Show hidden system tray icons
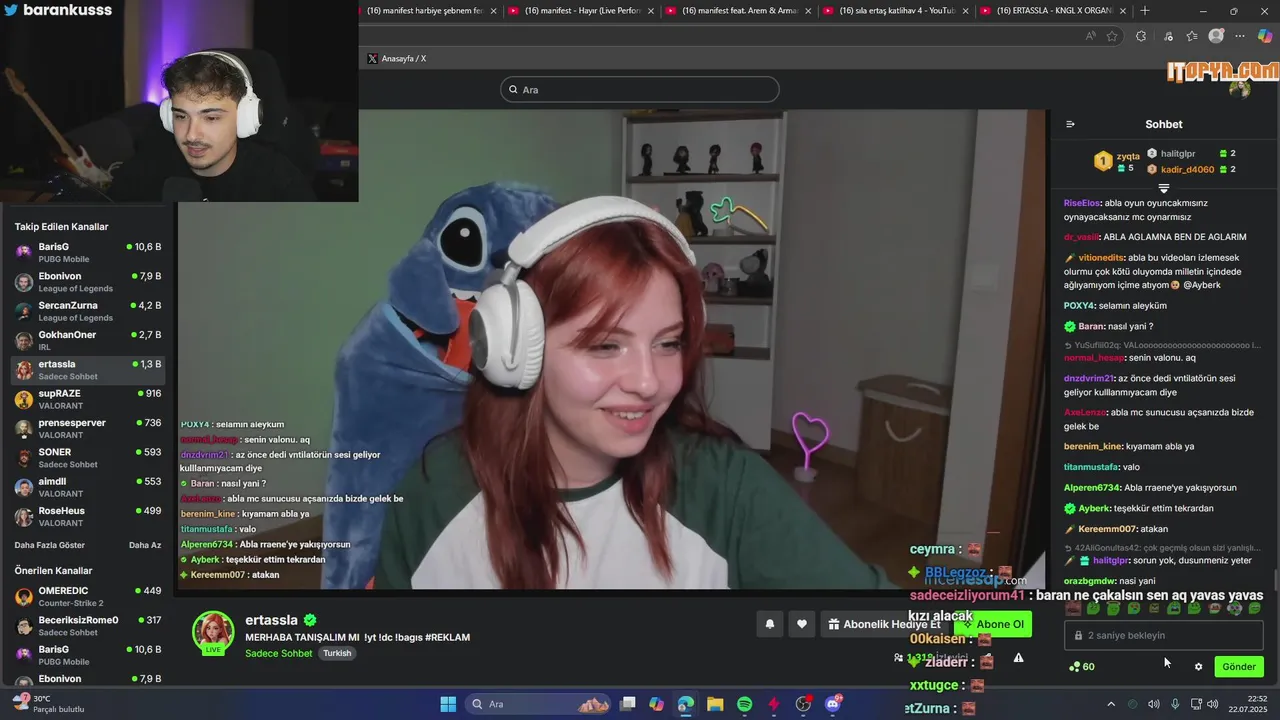 point(1110,704)
